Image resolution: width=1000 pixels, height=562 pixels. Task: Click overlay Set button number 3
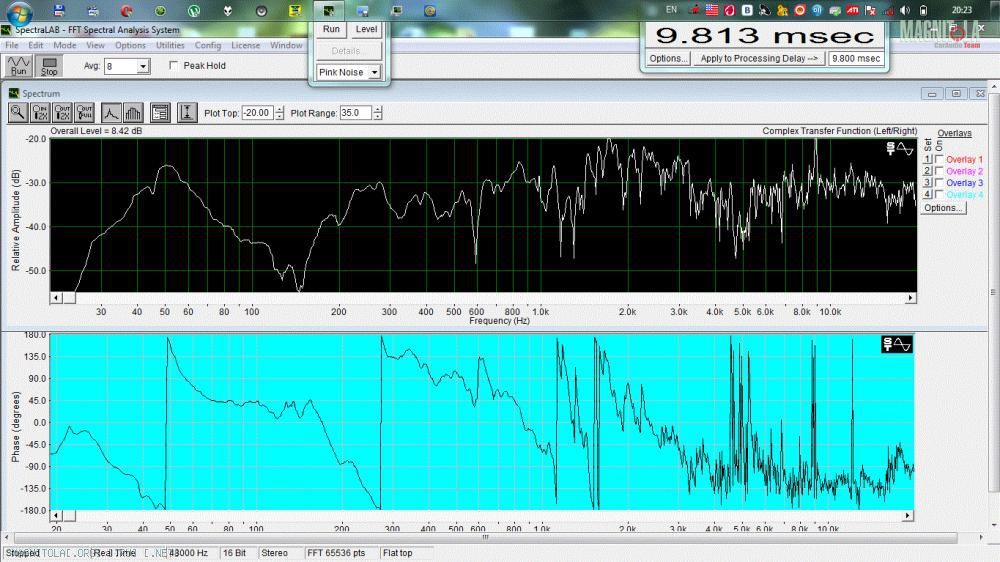click(928, 182)
